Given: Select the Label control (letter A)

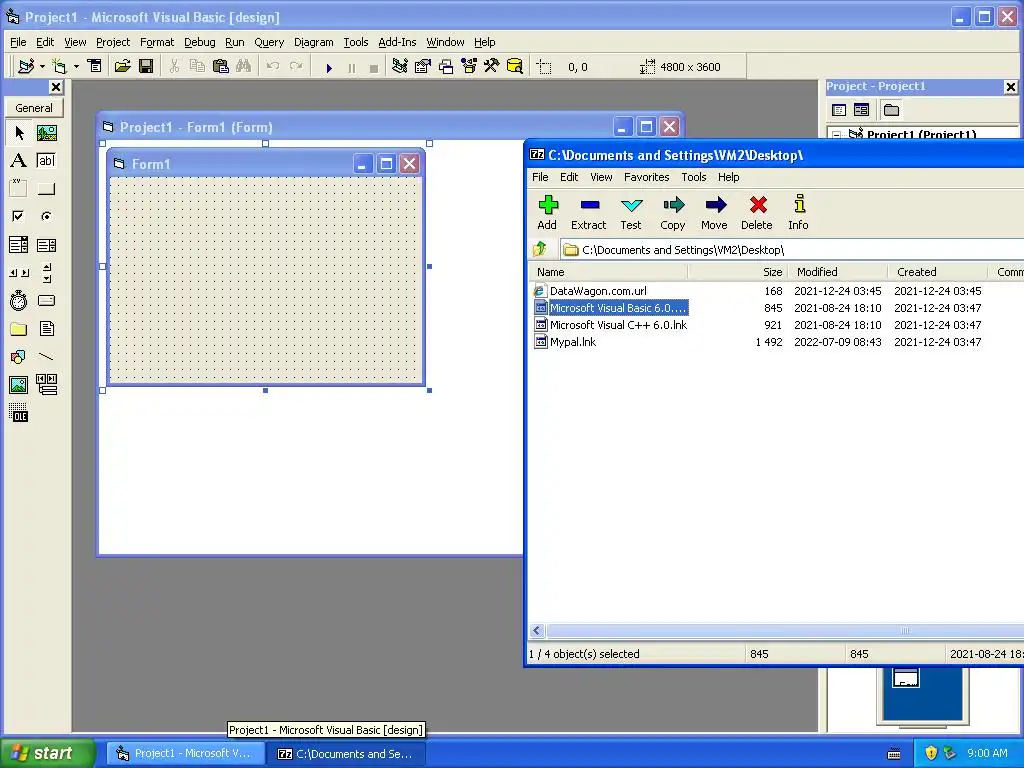Looking at the screenshot, I should pos(19,161).
